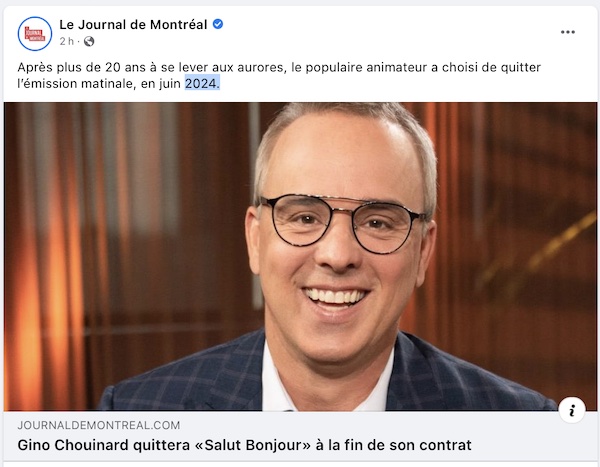Viewport: 600px width, 467px height.
Task: Click the eyeglasses in the article photo
Action: 343,222
